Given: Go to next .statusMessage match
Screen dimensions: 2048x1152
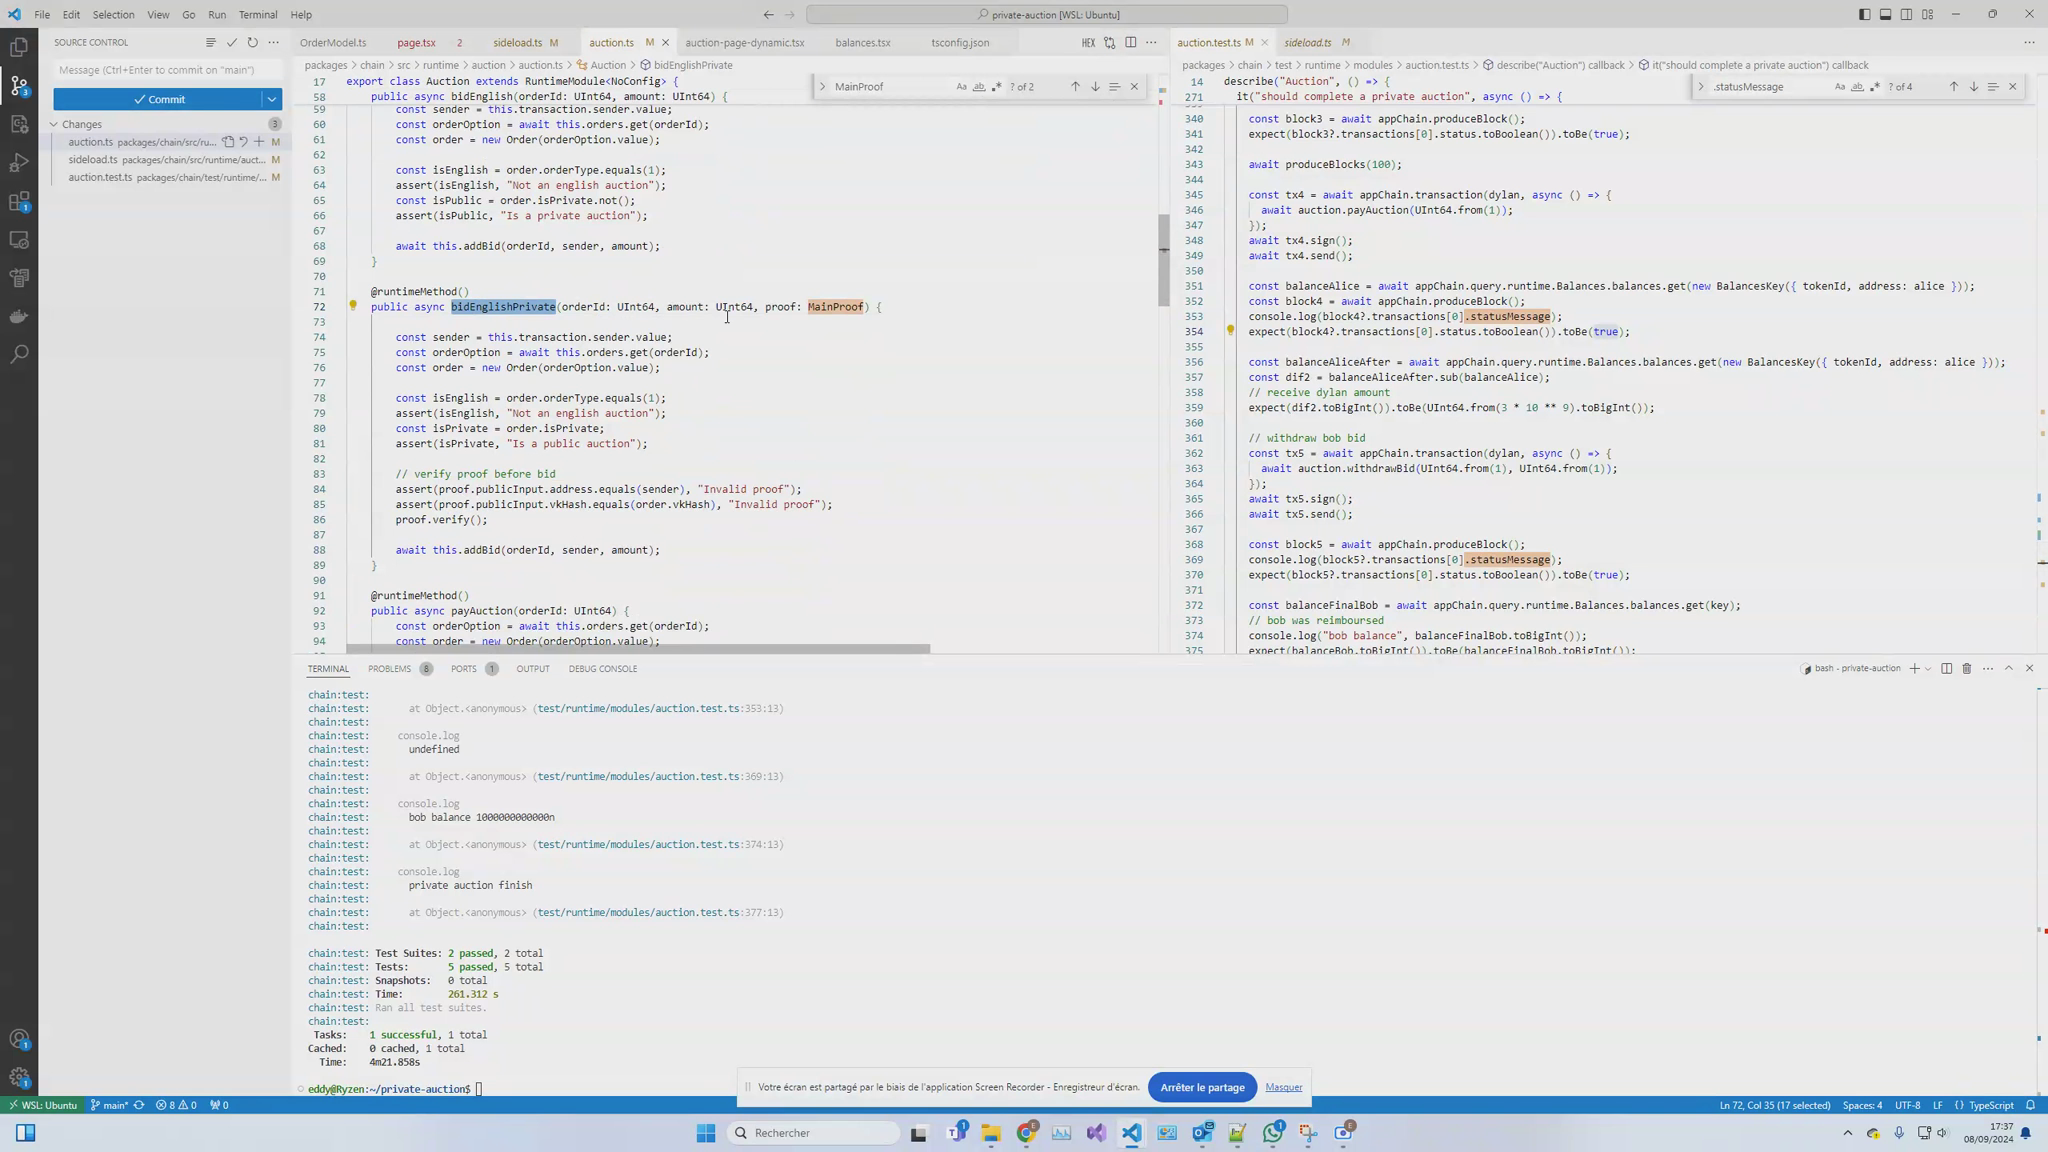Looking at the screenshot, I should [1973, 87].
